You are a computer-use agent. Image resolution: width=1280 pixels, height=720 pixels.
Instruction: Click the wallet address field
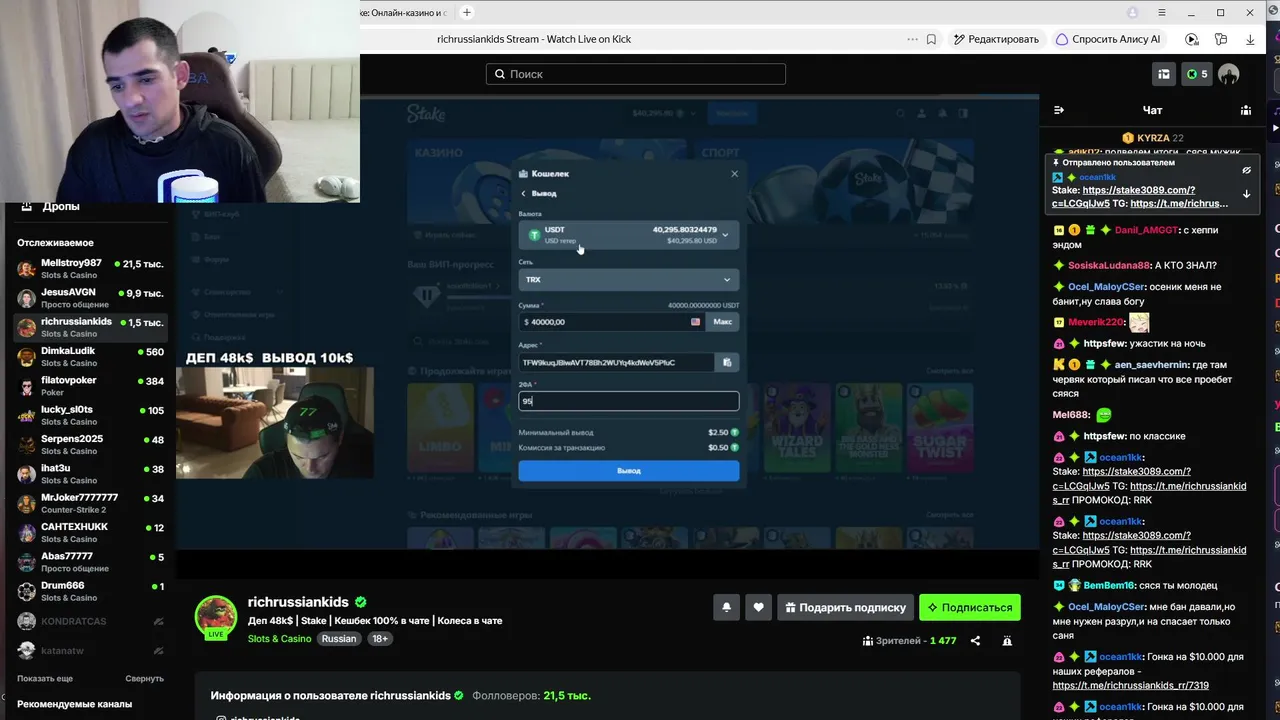pos(617,362)
